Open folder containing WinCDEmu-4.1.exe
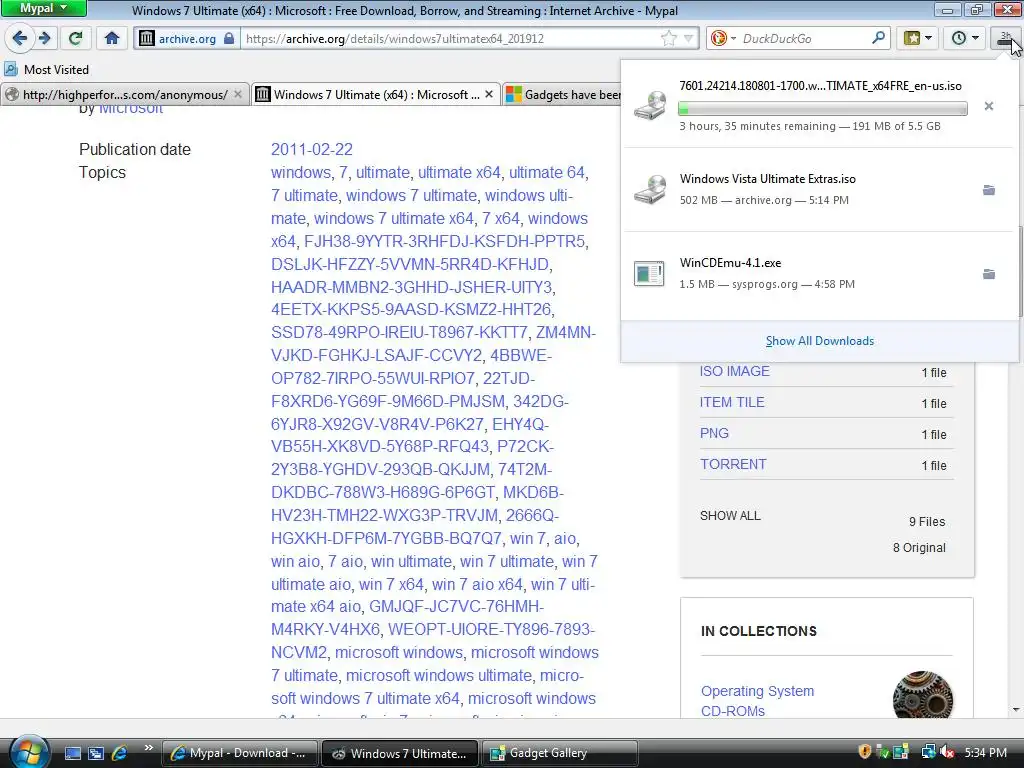 pyautogui.click(x=989, y=274)
